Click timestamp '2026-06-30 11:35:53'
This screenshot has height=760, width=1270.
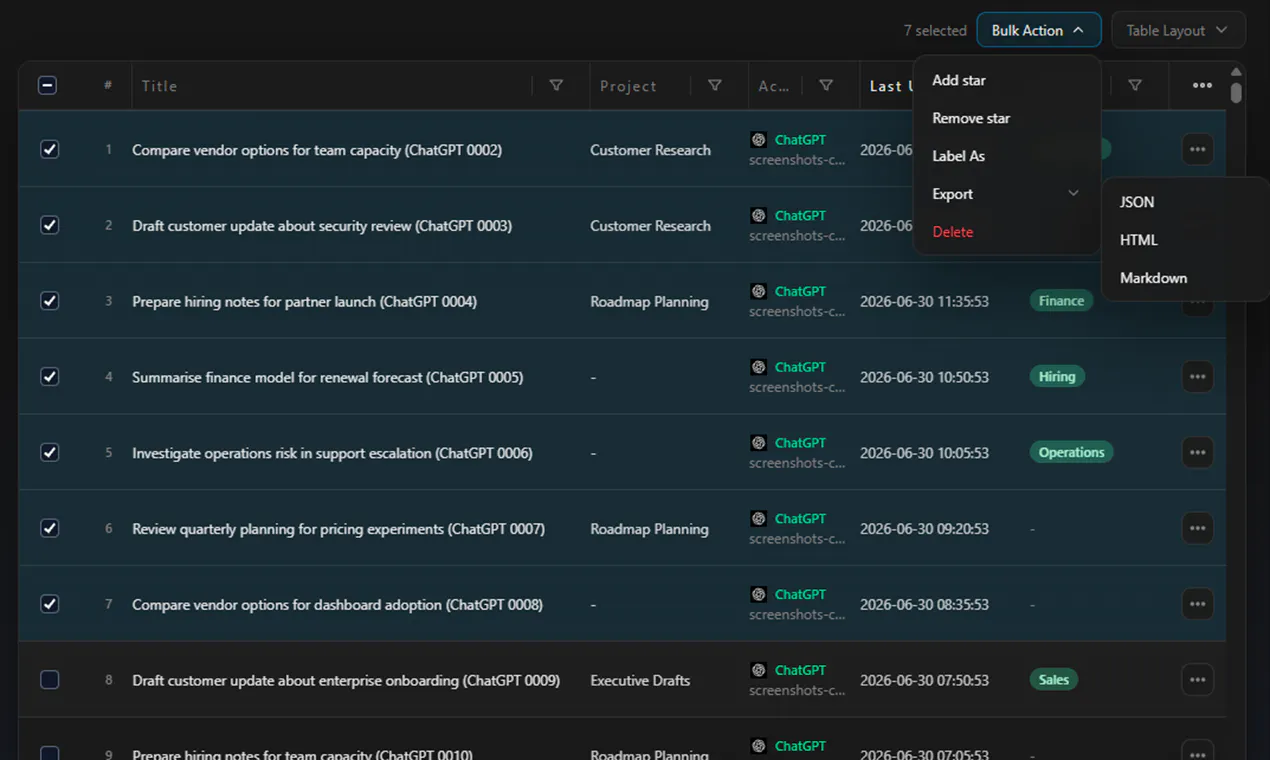924,301
